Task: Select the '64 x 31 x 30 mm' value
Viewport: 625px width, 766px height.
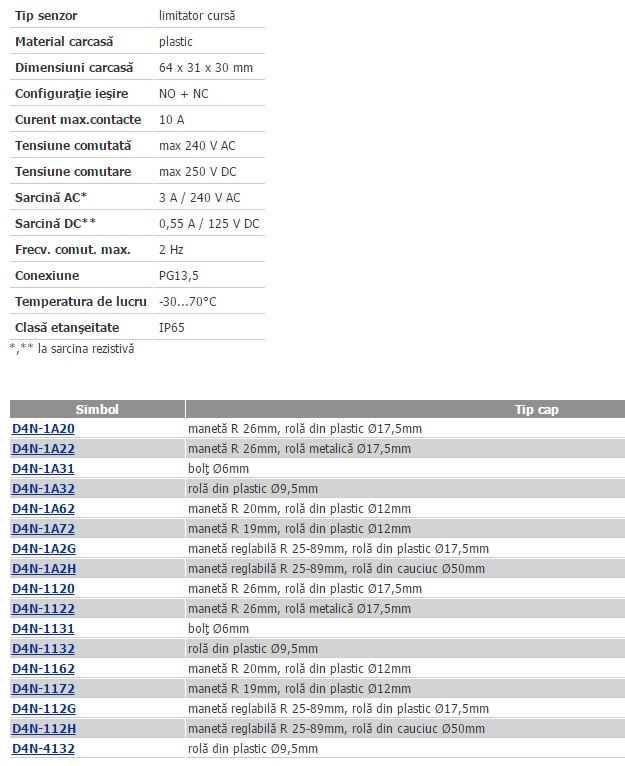Action: tap(206, 67)
